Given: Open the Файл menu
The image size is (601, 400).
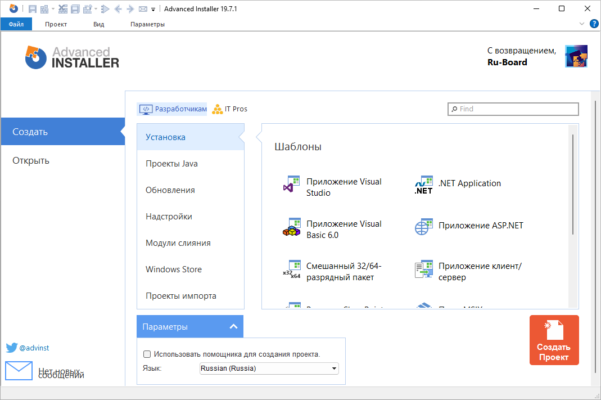Looking at the screenshot, I should (16, 24).
